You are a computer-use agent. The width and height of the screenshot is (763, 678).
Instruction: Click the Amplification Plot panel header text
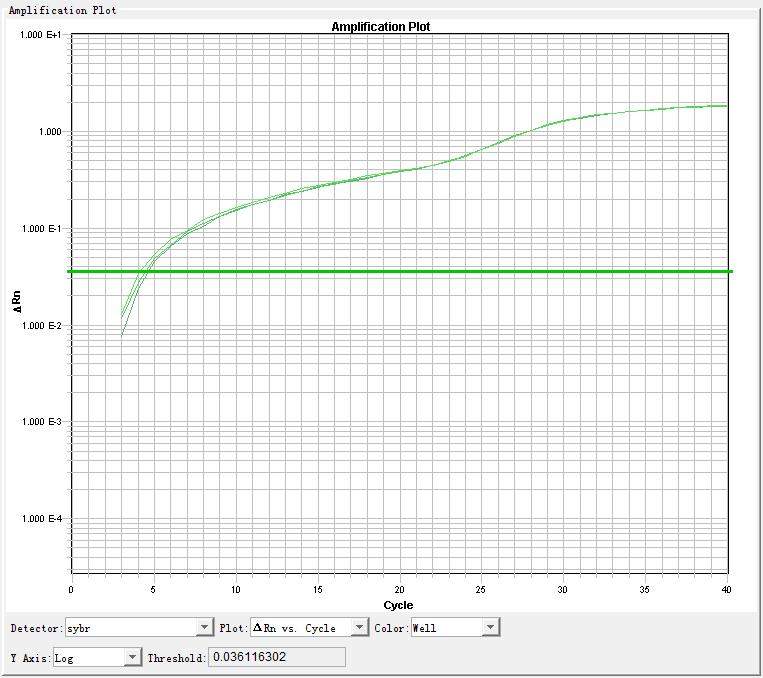pyautogui.click(x=63, y=10)
